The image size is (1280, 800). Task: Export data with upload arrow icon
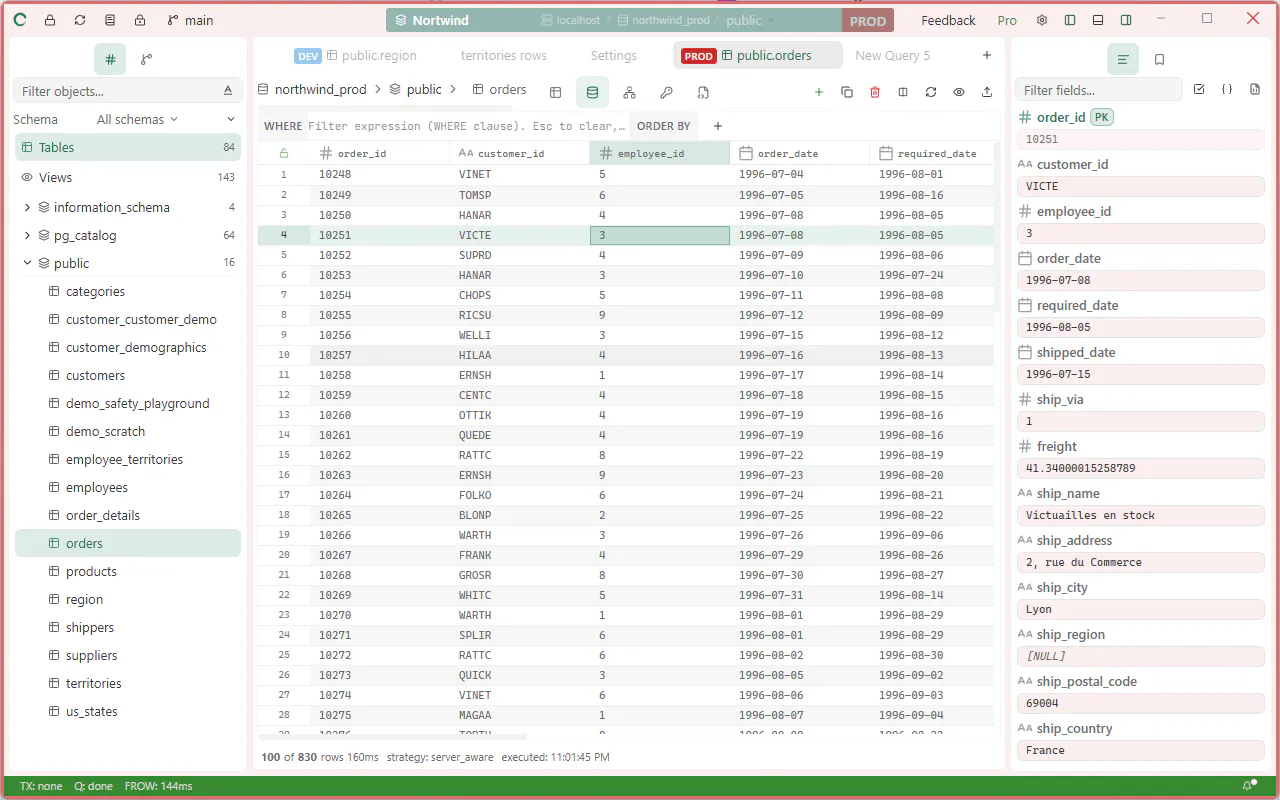tap(987, 92)
